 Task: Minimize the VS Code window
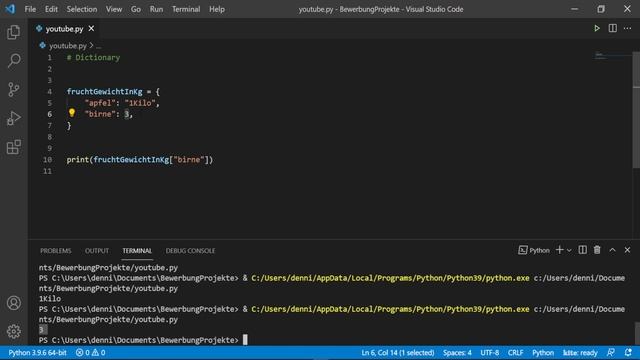click(574, 9)
